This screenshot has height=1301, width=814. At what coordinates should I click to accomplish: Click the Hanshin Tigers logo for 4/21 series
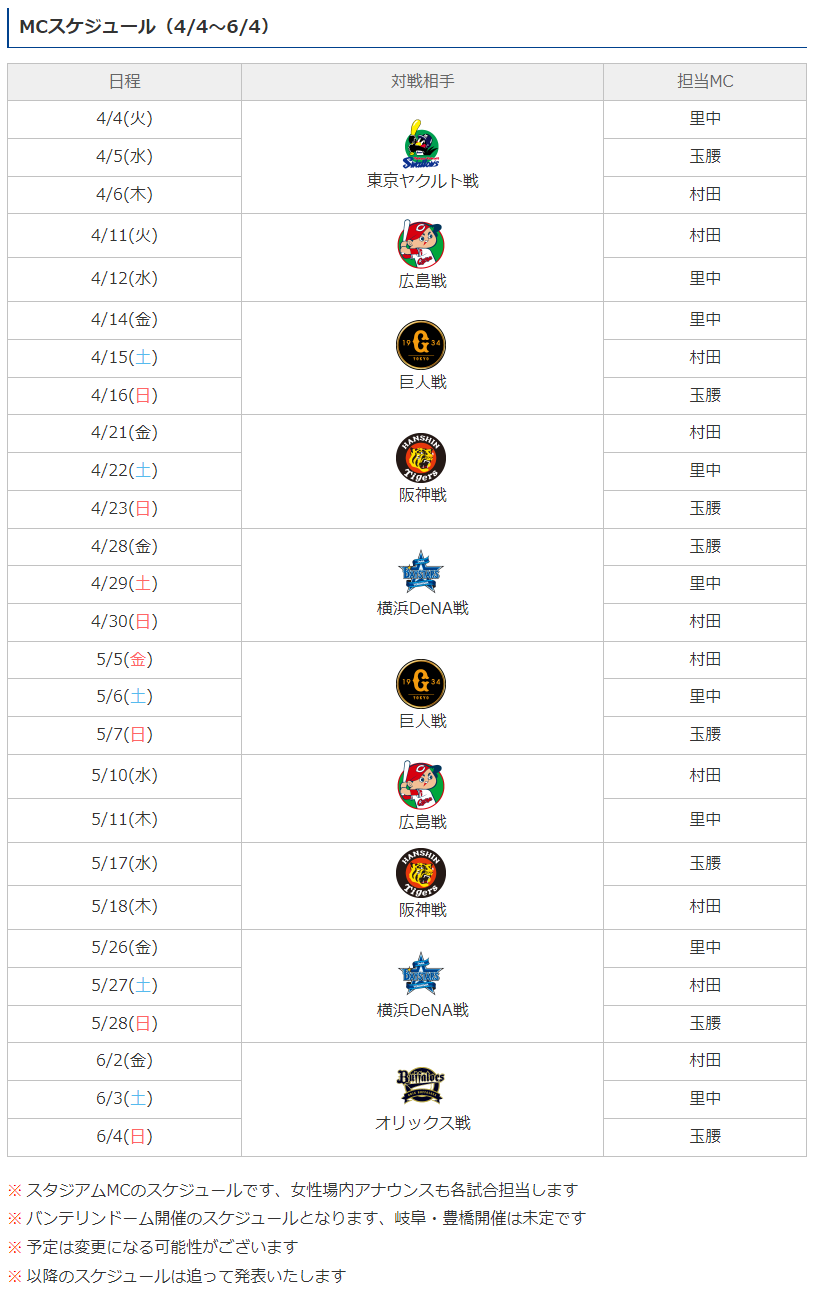click(x=422, y=459)
